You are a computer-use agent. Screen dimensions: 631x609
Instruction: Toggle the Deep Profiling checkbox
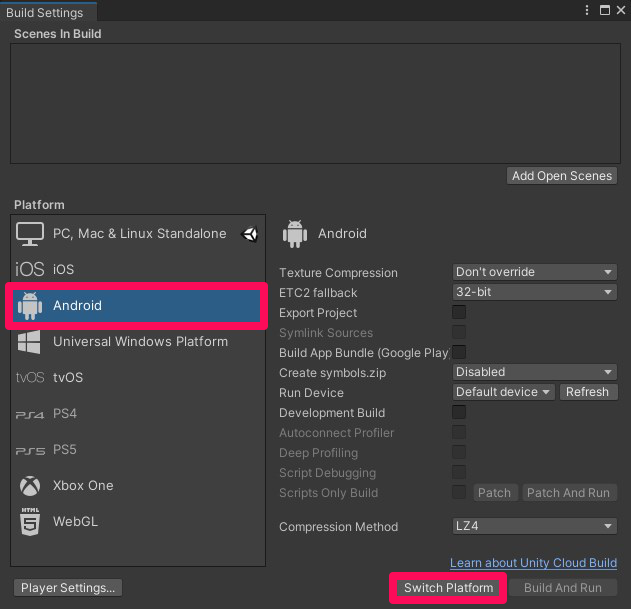459,452
